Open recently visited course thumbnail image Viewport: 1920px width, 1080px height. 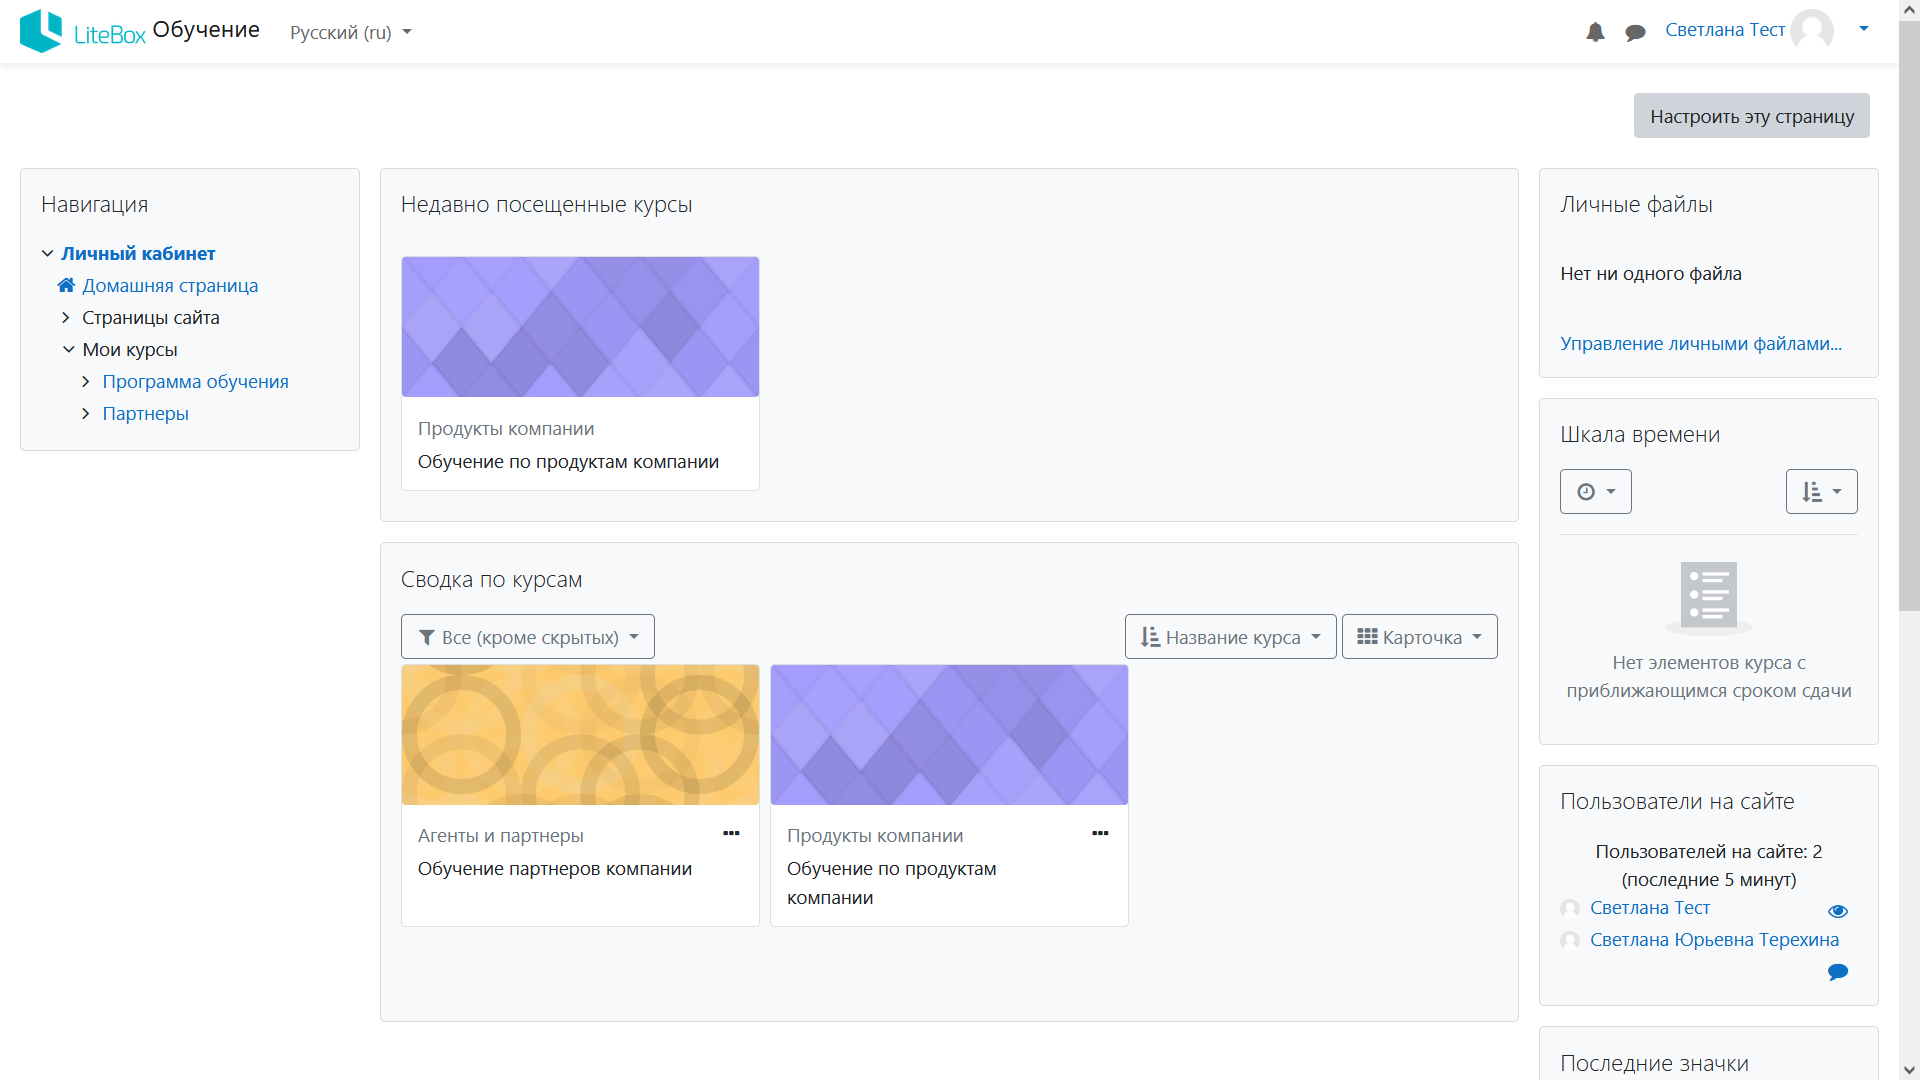point(580,327)
